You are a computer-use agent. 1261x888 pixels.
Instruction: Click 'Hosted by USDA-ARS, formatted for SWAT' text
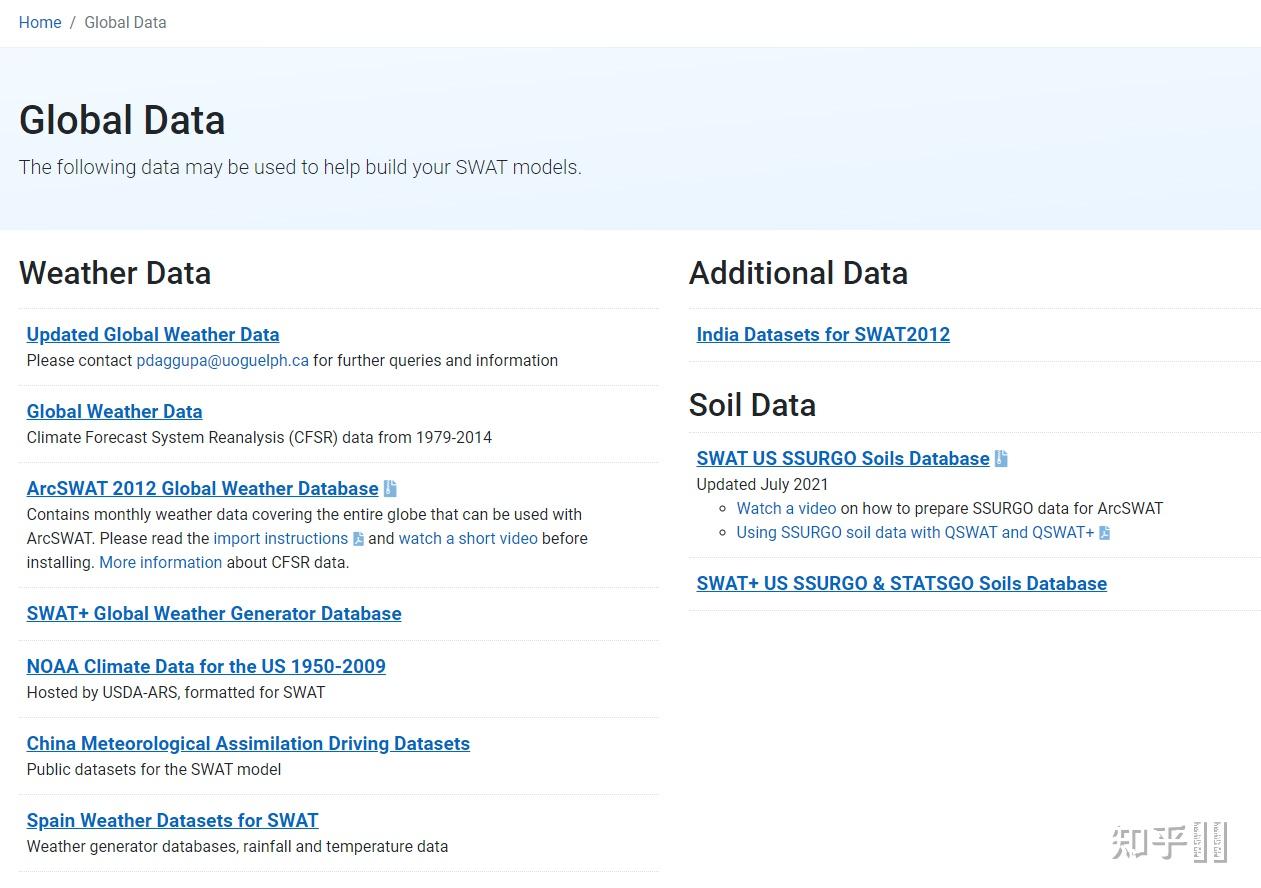176,692
